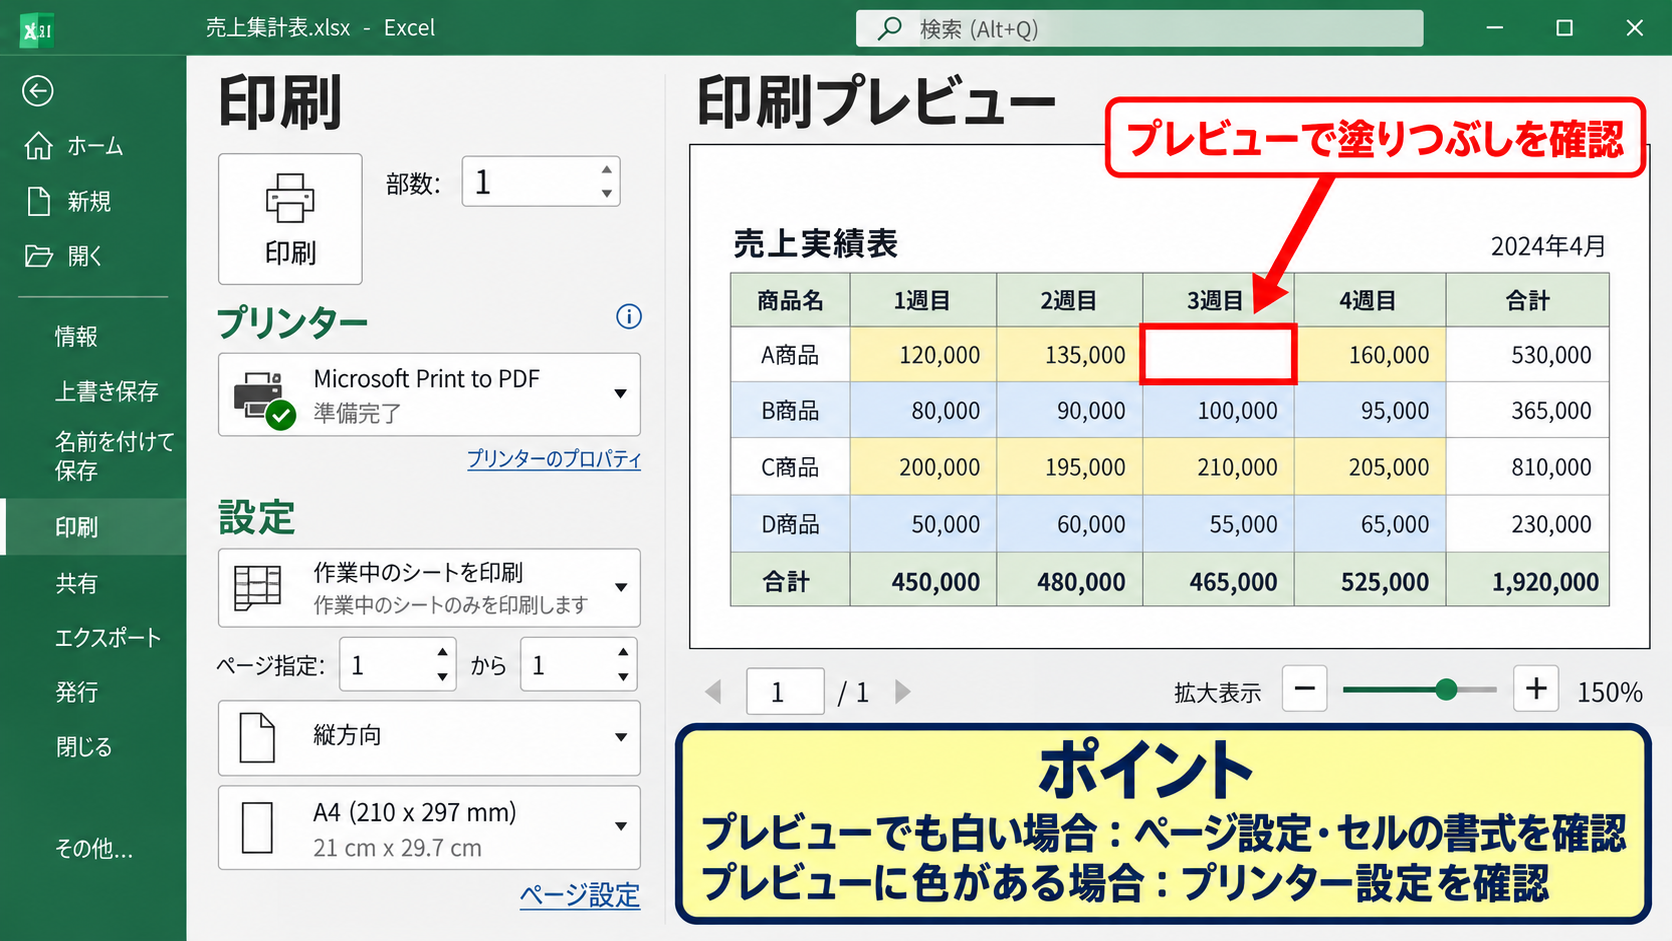Click the portrait orientation page icon
This screenshot has width=1672, height=941.
pyautogui.click(x=257, y=738)
